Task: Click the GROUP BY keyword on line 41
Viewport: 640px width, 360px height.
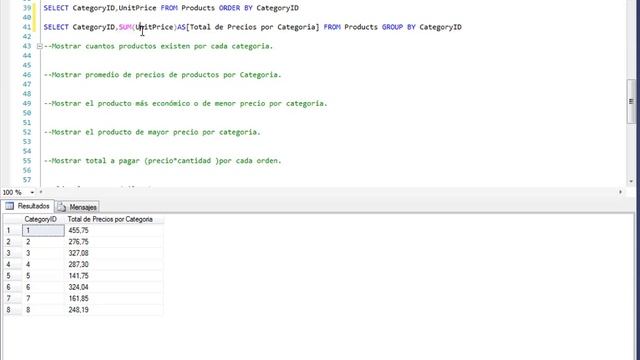Action: click(x=398, y=27)
